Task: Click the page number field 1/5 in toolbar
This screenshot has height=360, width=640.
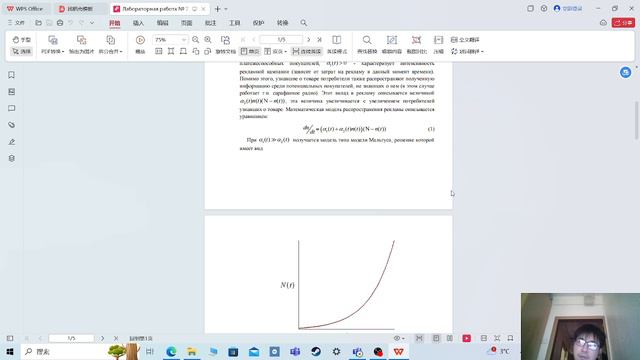Action: pyautogui.click(x=281, y=40)
